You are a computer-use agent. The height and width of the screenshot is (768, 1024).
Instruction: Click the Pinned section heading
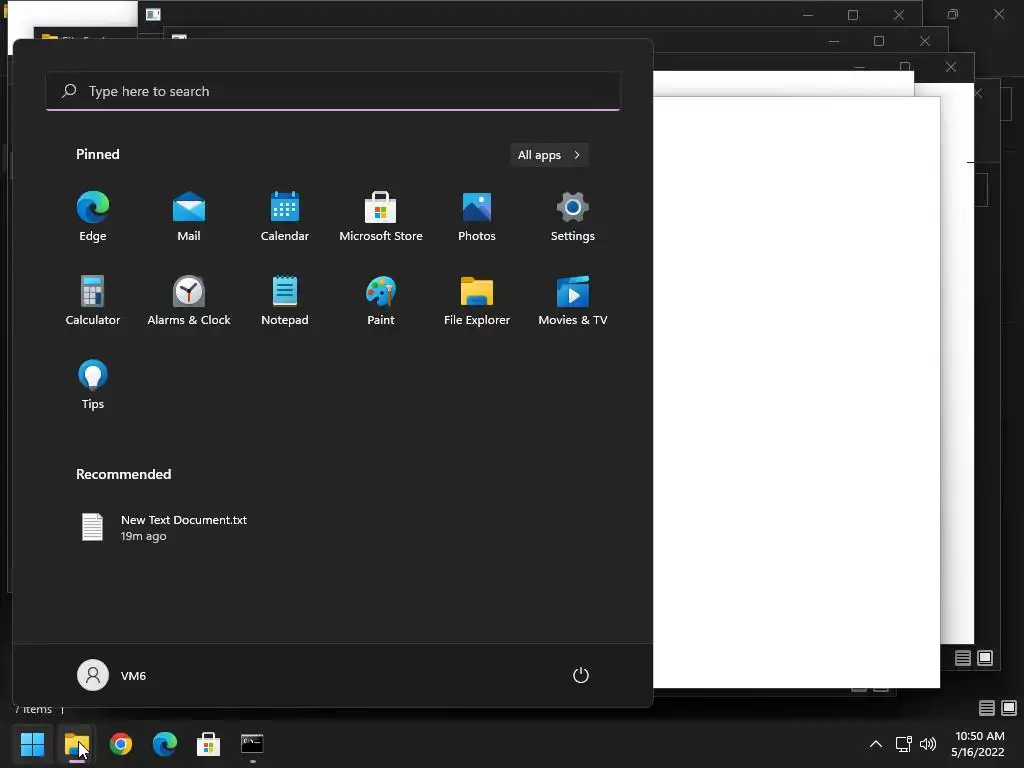[x=98, y=154]
